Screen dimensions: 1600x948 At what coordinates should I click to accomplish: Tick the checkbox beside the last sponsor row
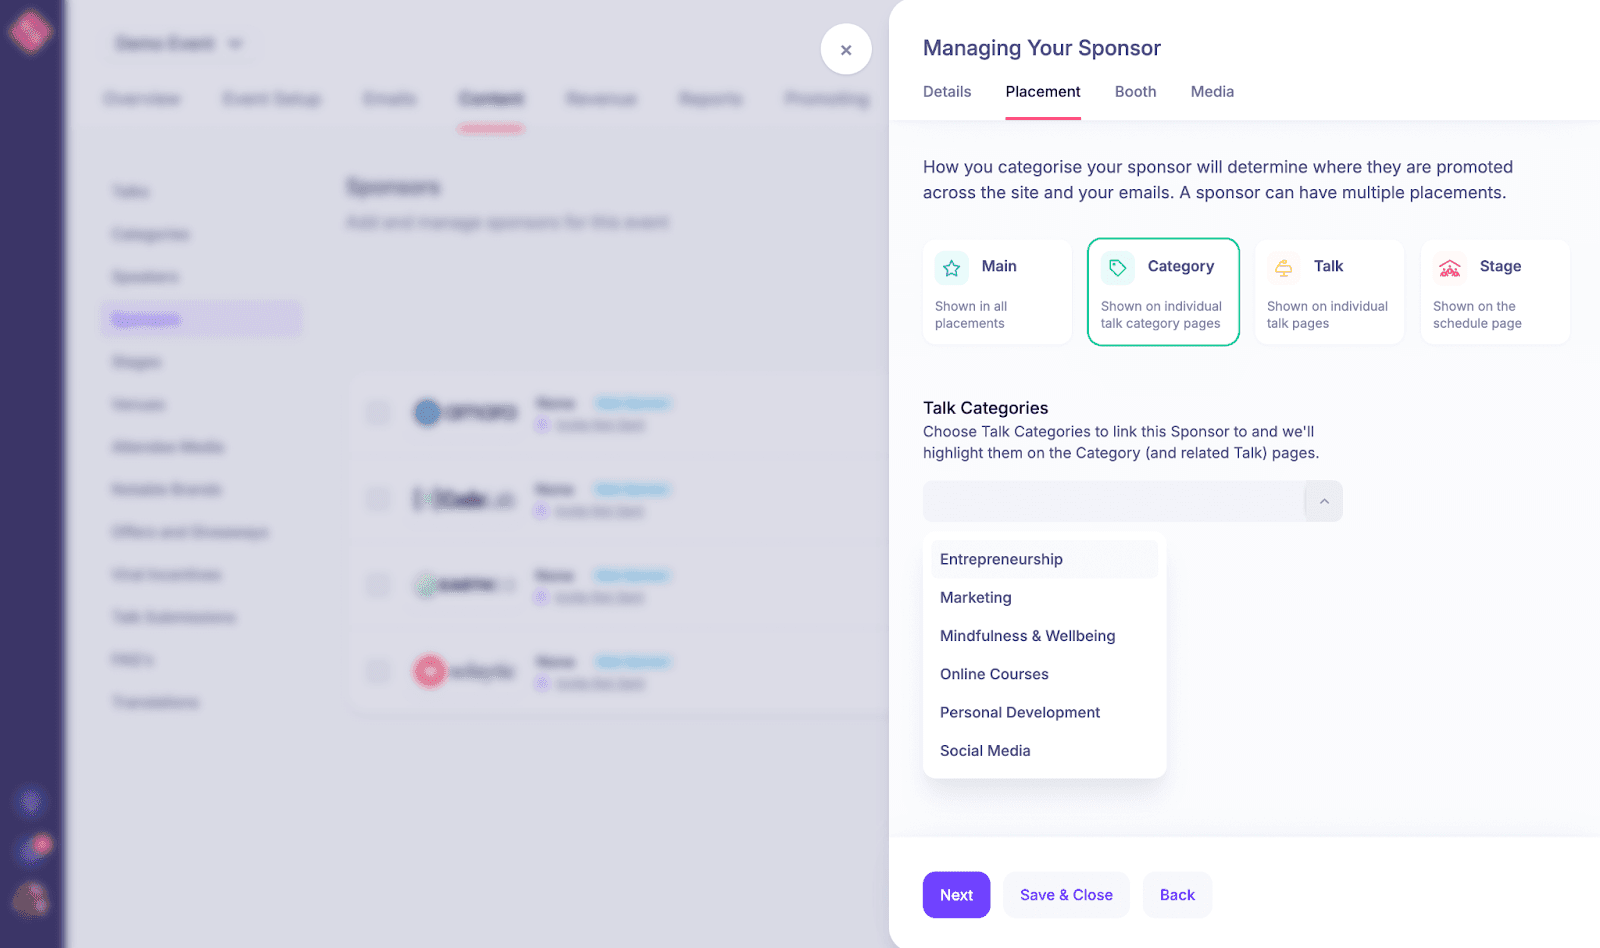point(377,671)
